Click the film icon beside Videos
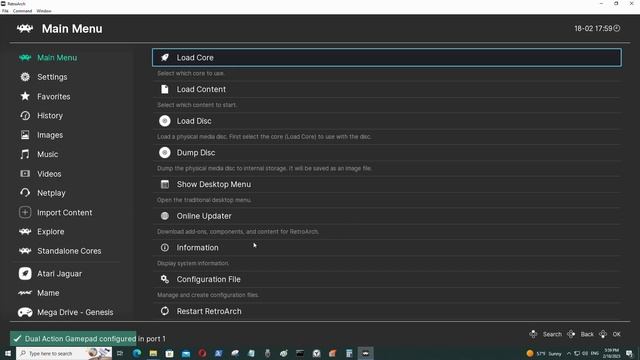The height and width of the screenshot is (360, 640). (x=25, y=173)
